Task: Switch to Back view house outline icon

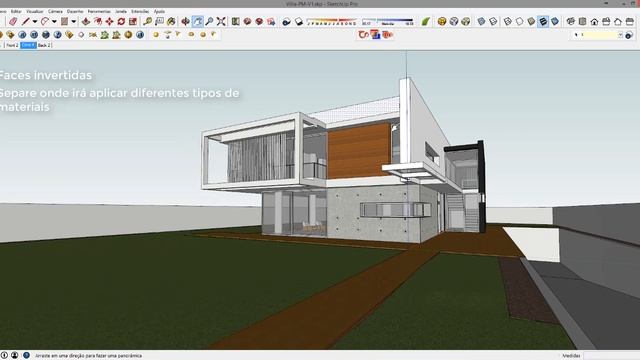Action: coord(618,21)
